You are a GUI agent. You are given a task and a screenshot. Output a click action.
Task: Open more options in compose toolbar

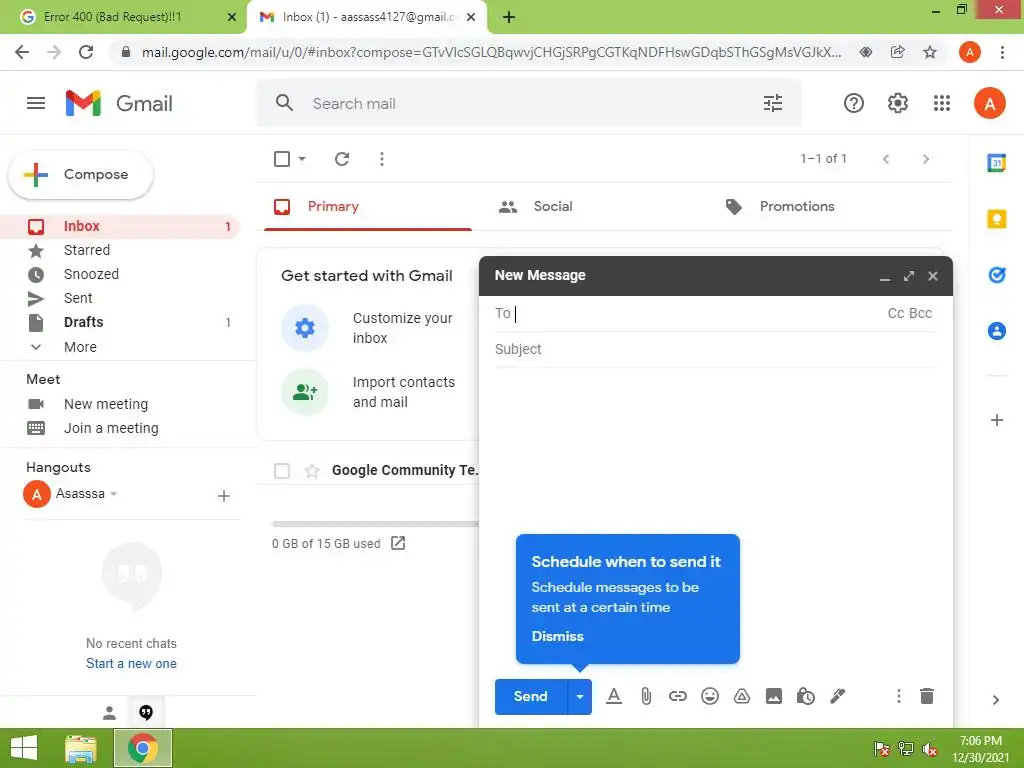(x=899, y=696)
